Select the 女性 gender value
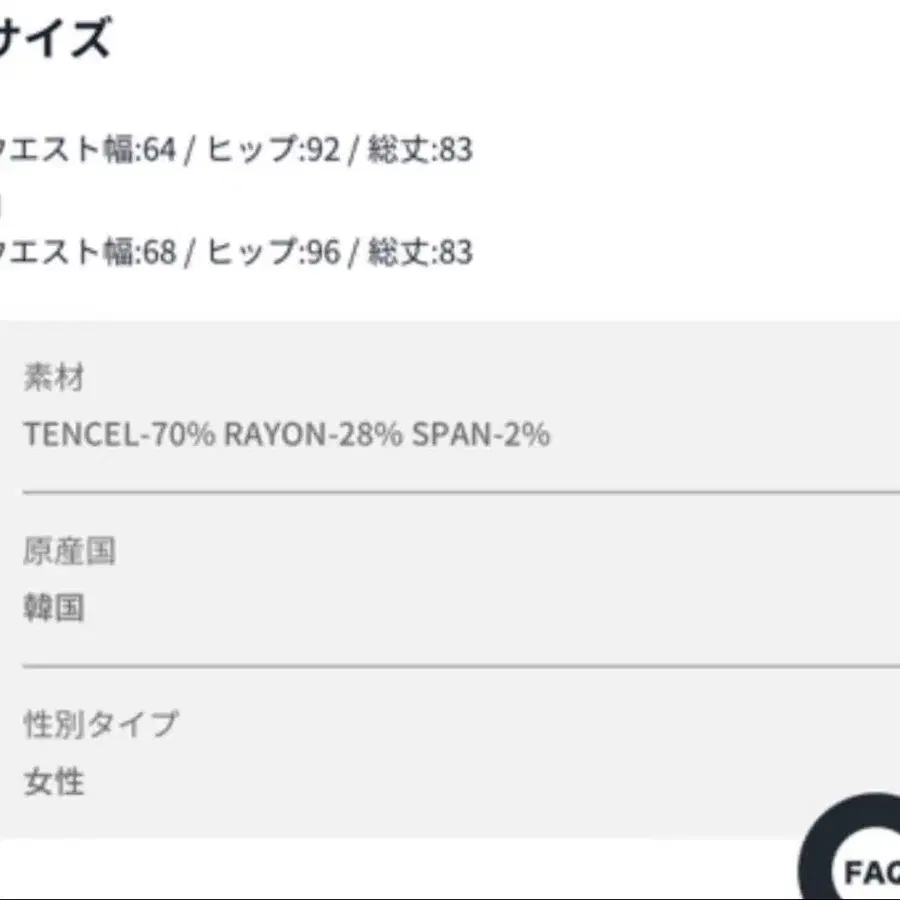The image size is (900, 900). (x=54, y=781)
